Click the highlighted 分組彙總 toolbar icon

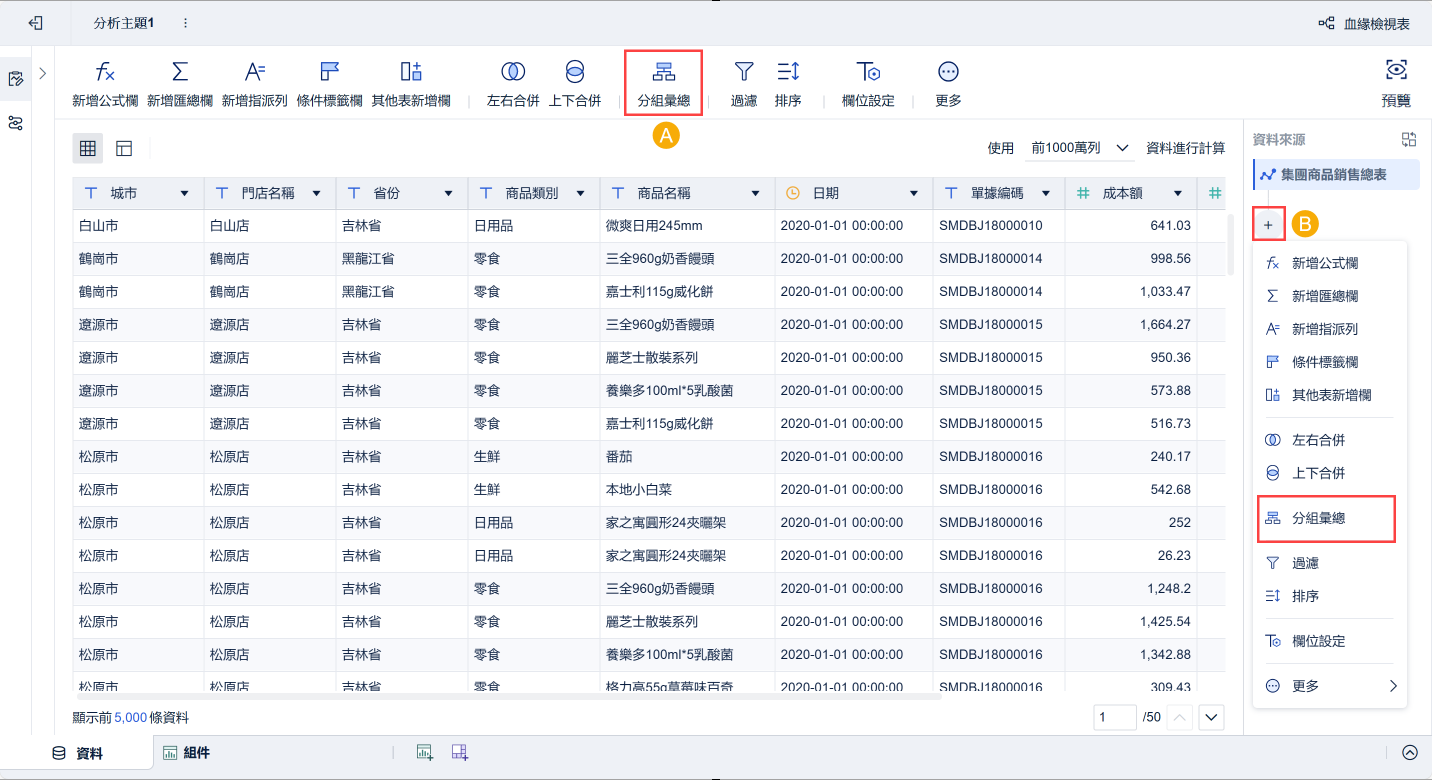click(x=663, y=82)
